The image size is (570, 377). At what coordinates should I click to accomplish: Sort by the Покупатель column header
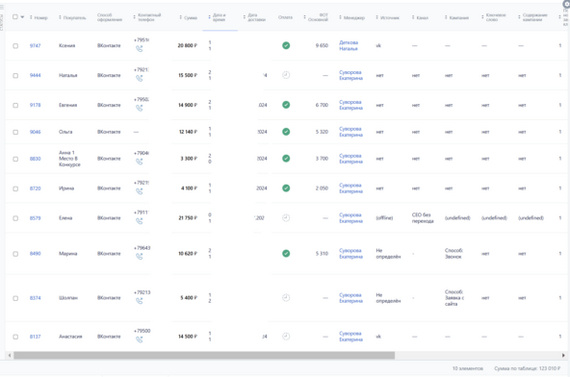pyautogui.click(x=75, y=17)
